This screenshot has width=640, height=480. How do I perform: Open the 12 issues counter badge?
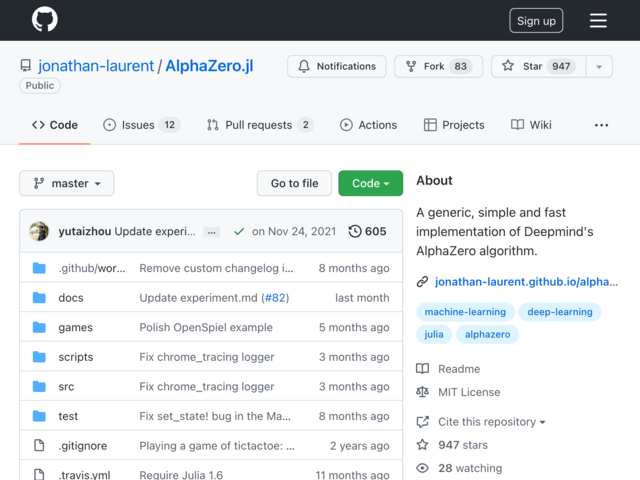[169, 124]
